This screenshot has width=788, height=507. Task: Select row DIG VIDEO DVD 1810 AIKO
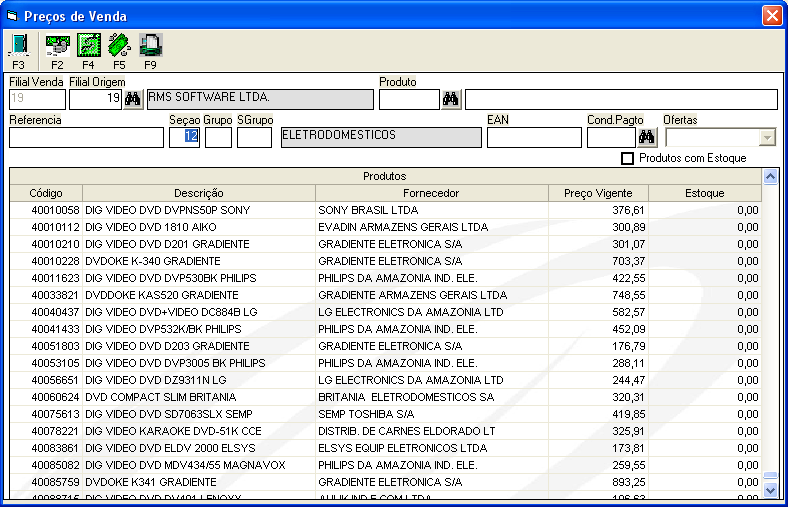coord(385,227)
